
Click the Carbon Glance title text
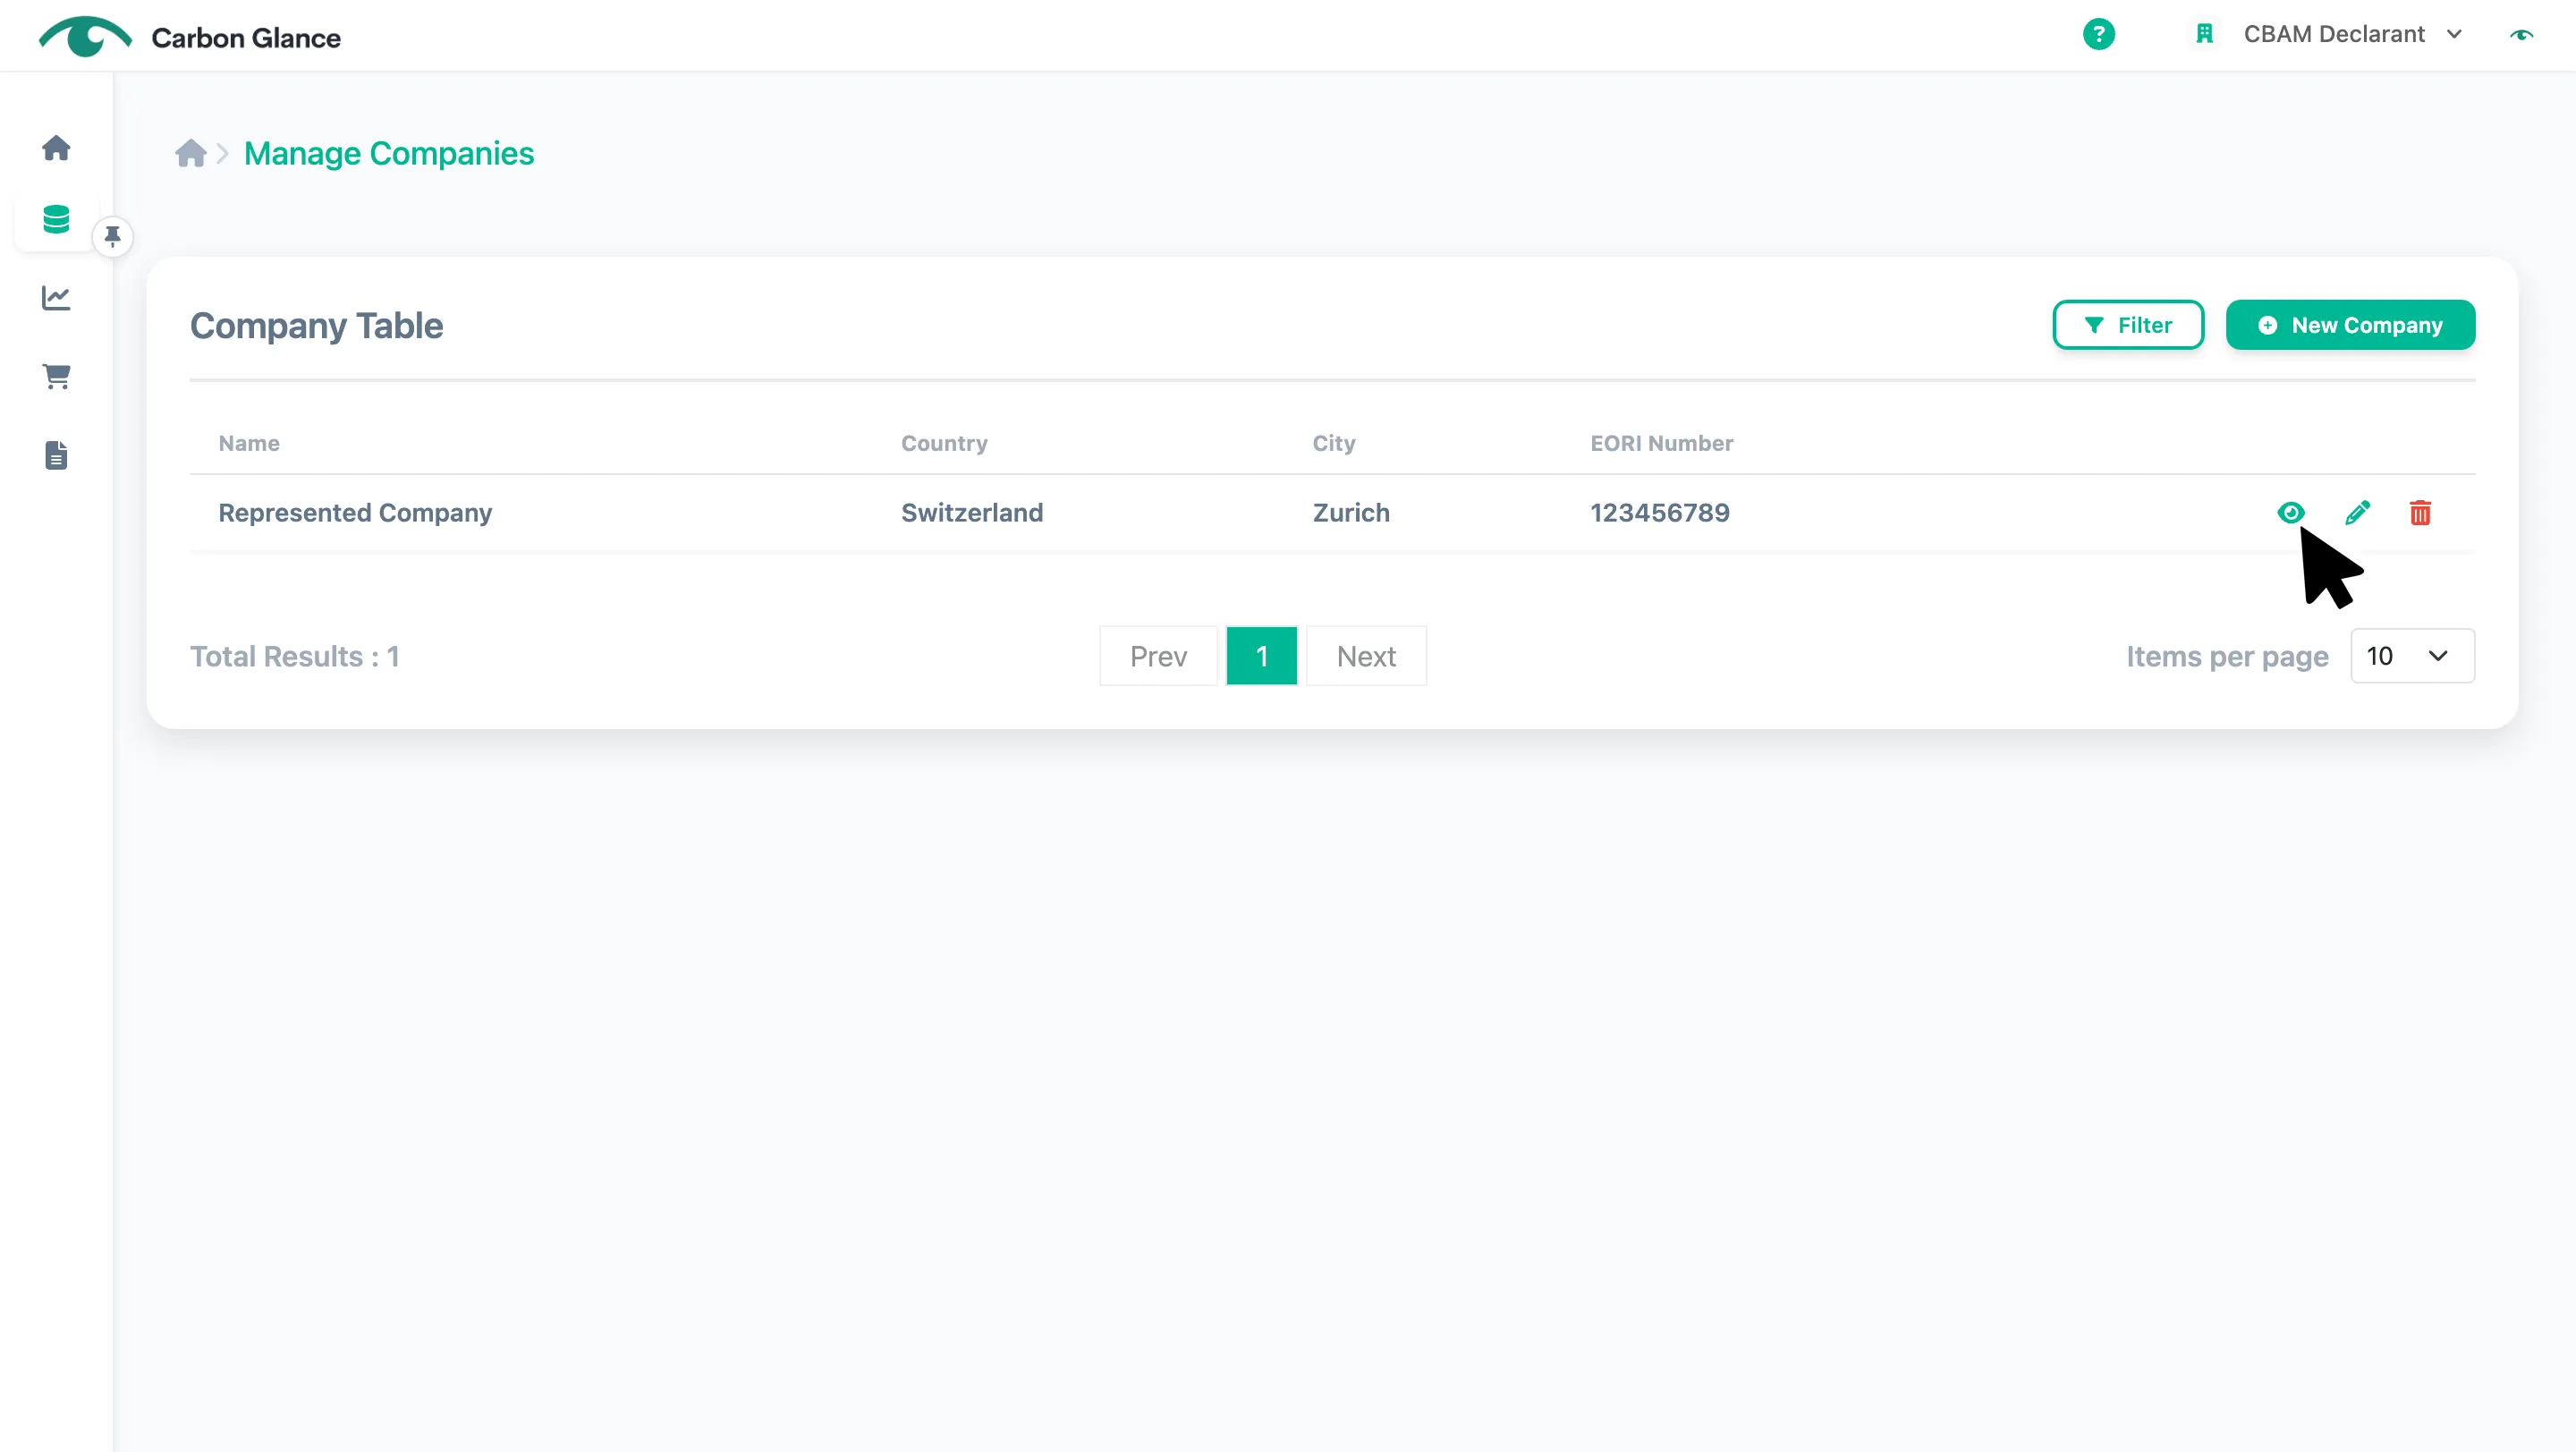pos(246,38)
